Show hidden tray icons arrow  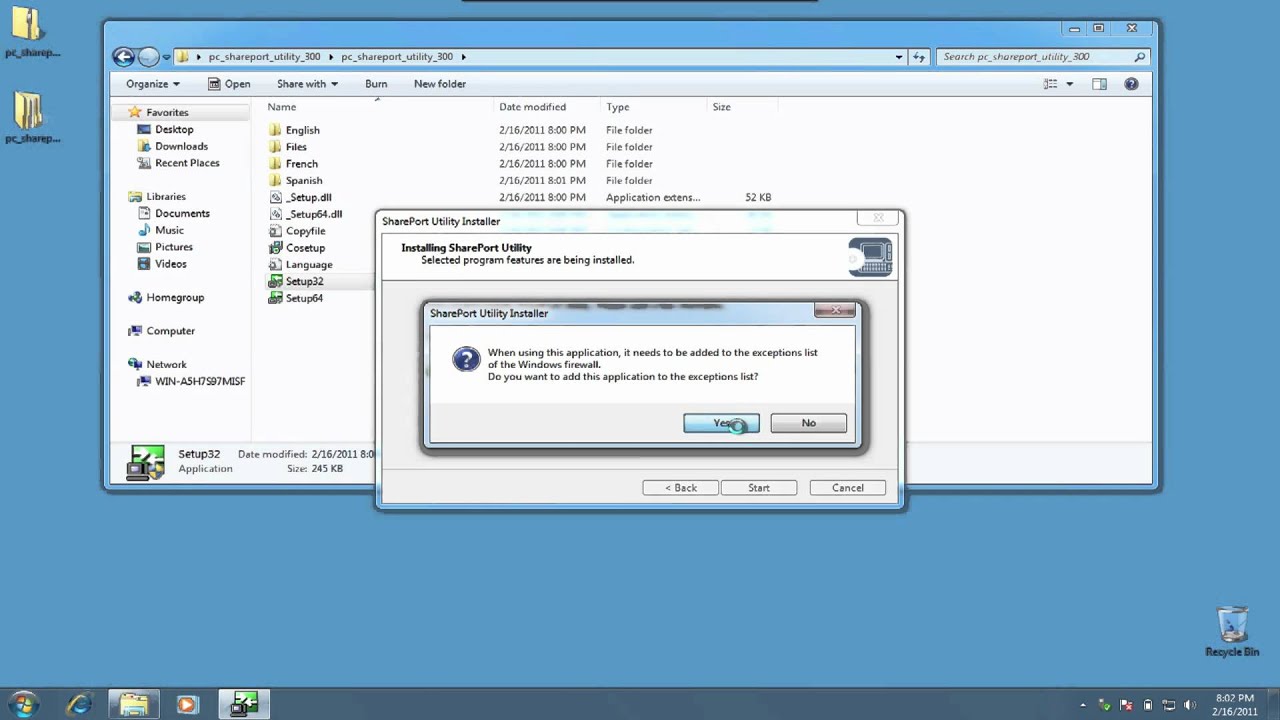pos(1083,705)
